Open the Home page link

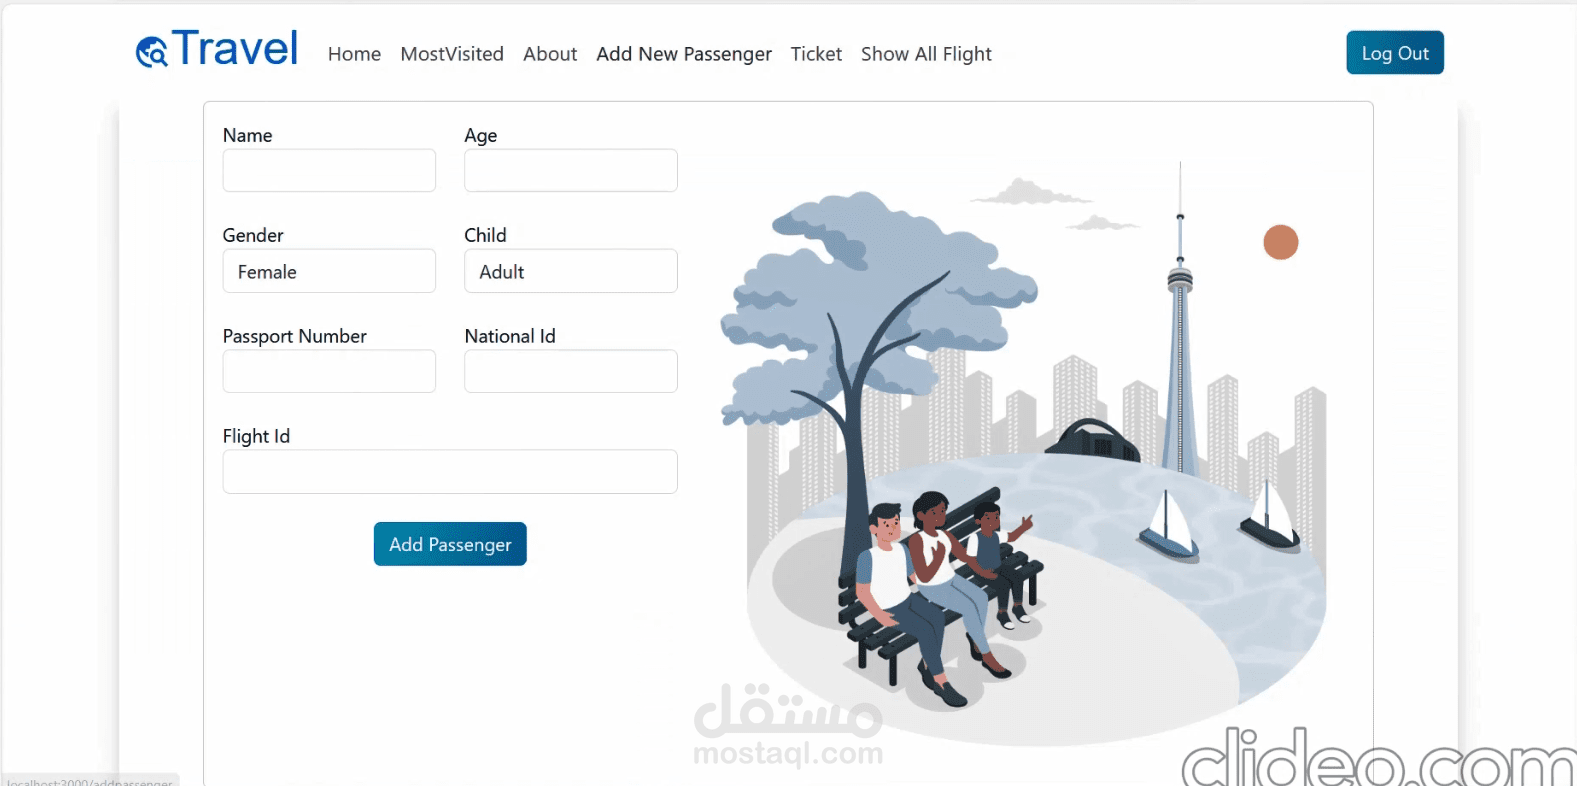[x=354, y=54]
